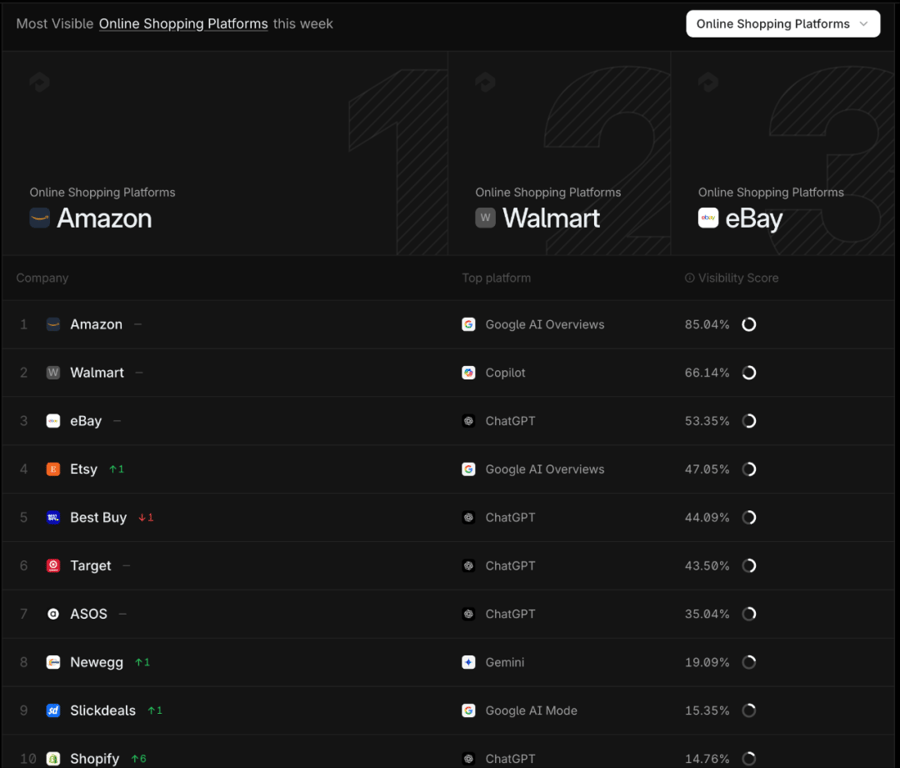Open the Online Shopping Platforms dropdown
The height and width of the screenshot is (768, 900).
tap(782, 24)
